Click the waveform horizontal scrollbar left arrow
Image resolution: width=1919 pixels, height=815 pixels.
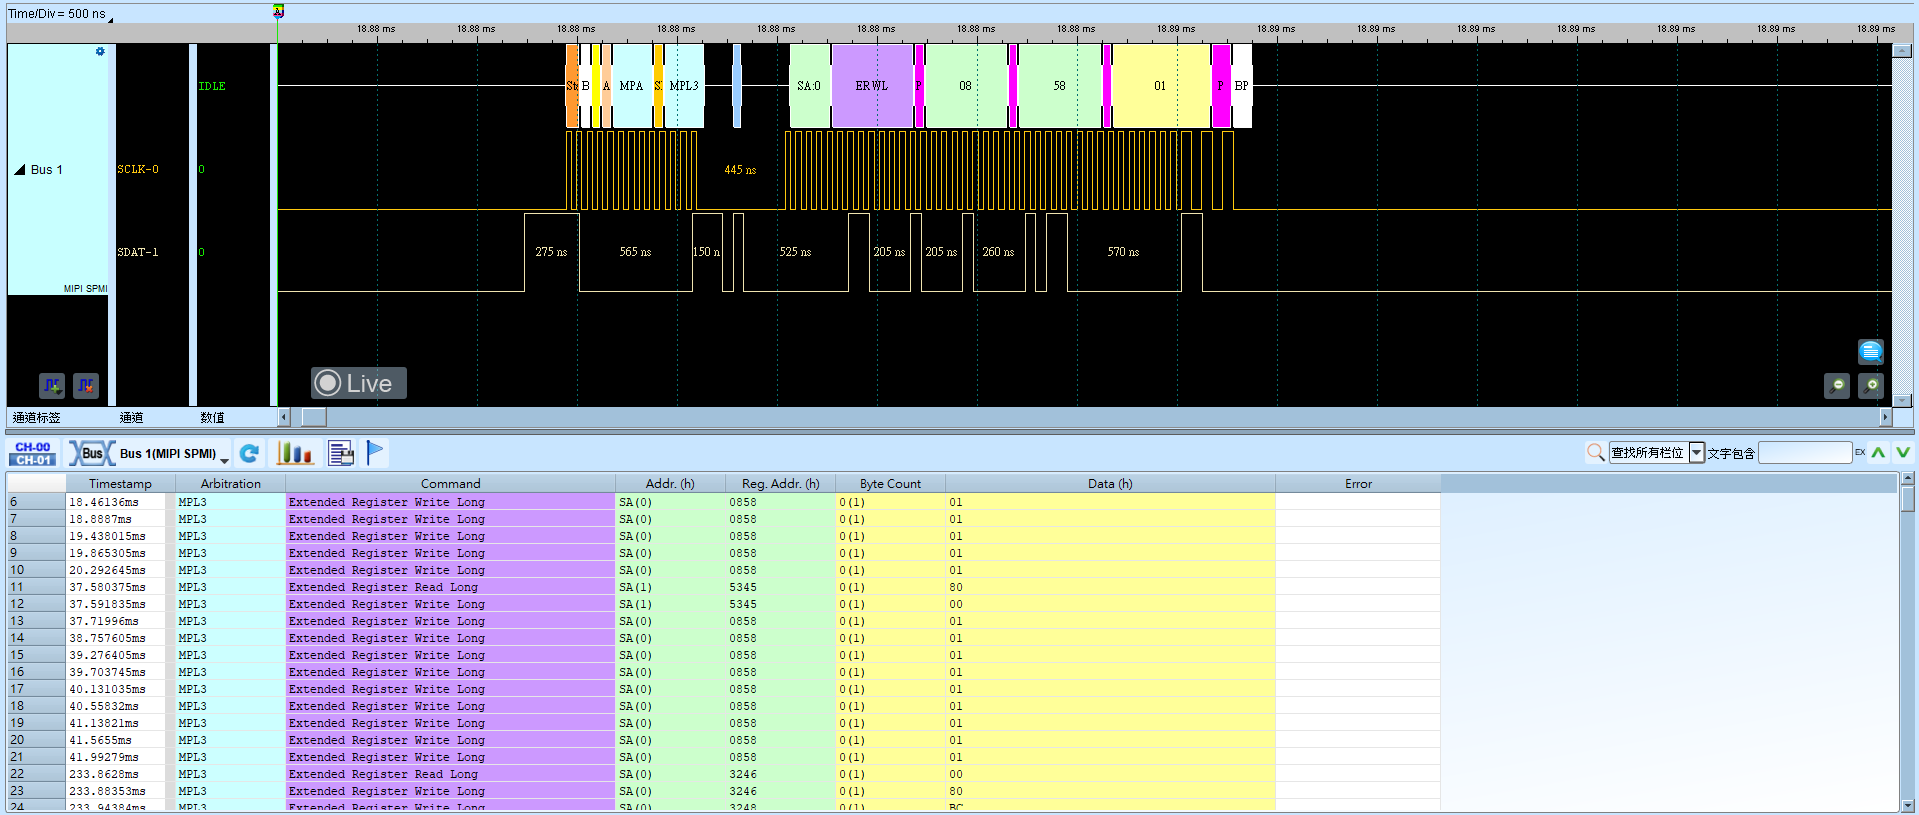tap(284, 417)
